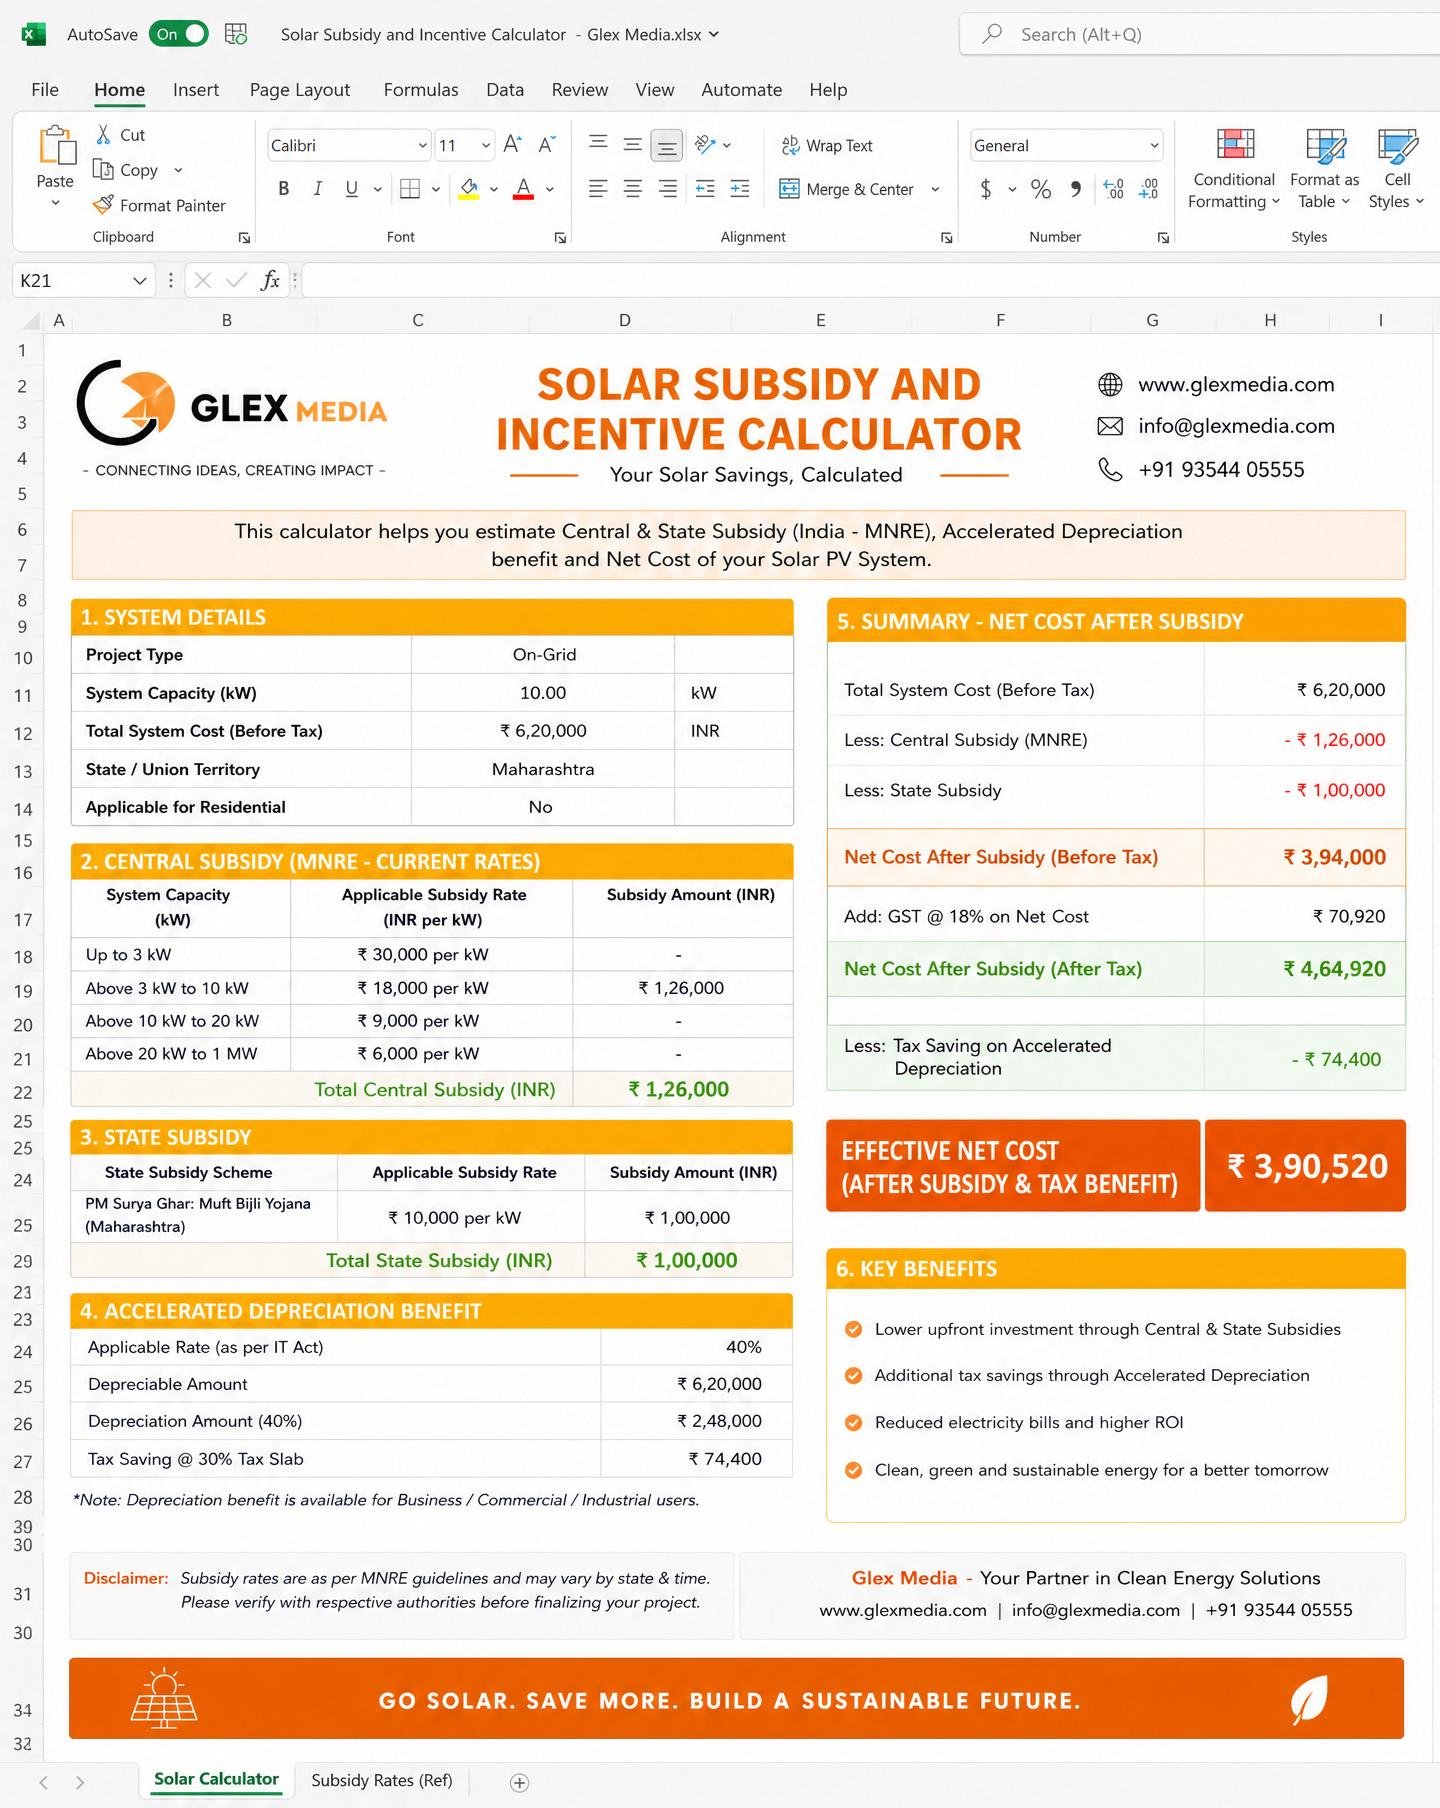Apply Accounting Number Format dollar icon
This screenshot has height=1808, width=1440.
[986, 189]
